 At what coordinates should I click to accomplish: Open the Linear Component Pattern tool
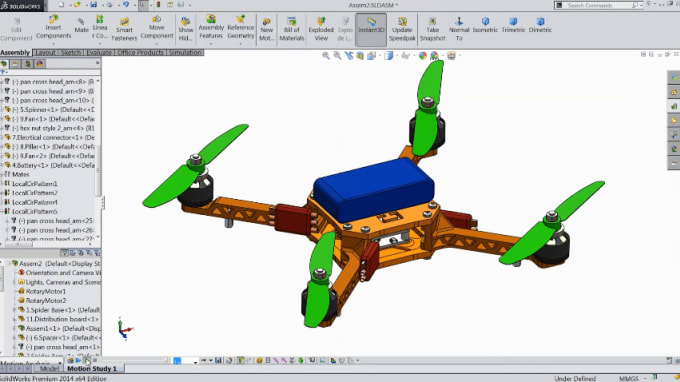pos(100,26)
